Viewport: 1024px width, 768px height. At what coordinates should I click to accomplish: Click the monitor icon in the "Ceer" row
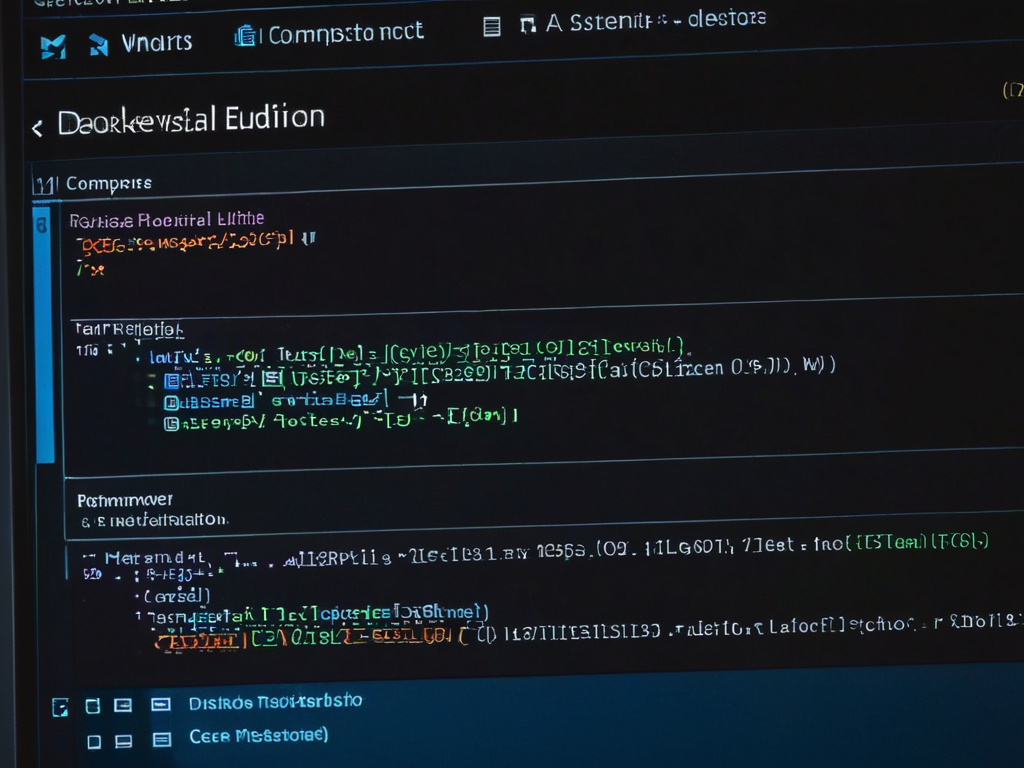tap(123, 741)
